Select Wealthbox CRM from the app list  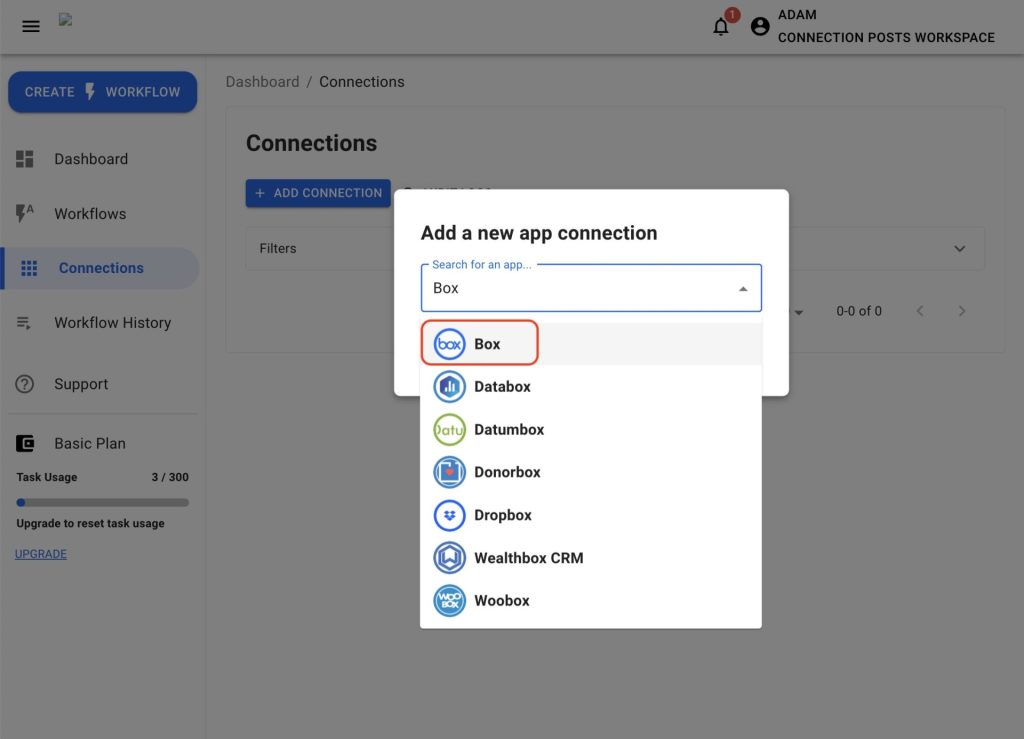590,558
